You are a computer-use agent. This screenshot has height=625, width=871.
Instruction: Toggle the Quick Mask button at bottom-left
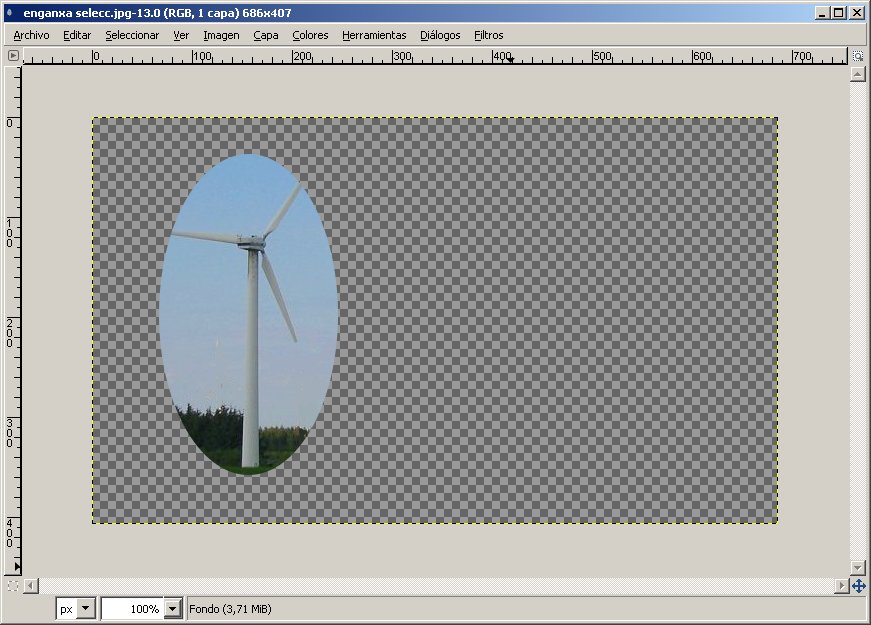click(13, 586)
